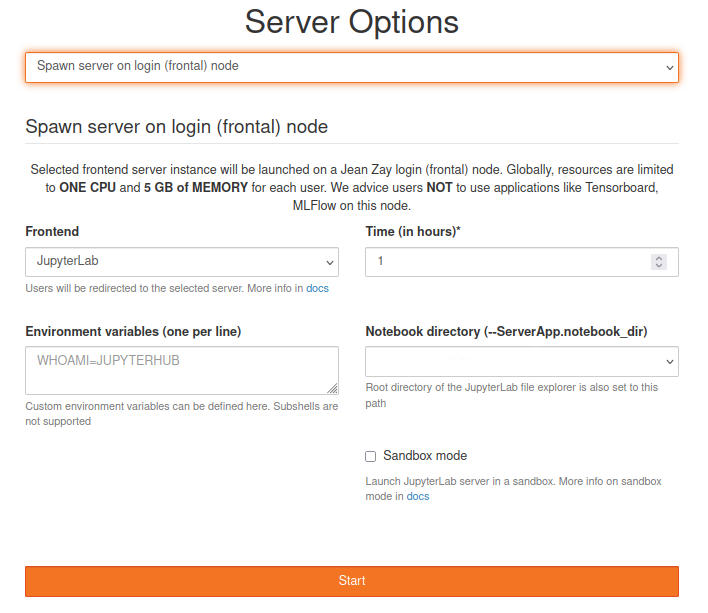Click the chevron arrow of the Frontend select
The width and height of the screenshot is (708, 613).
(x=329, y=262)
